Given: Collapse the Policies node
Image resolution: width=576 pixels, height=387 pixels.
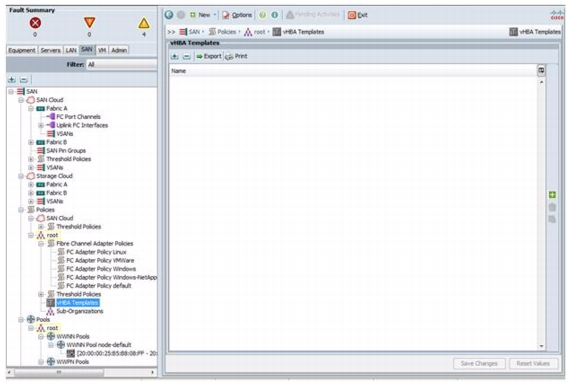Looking at the screenshot, I should point(21,210).
